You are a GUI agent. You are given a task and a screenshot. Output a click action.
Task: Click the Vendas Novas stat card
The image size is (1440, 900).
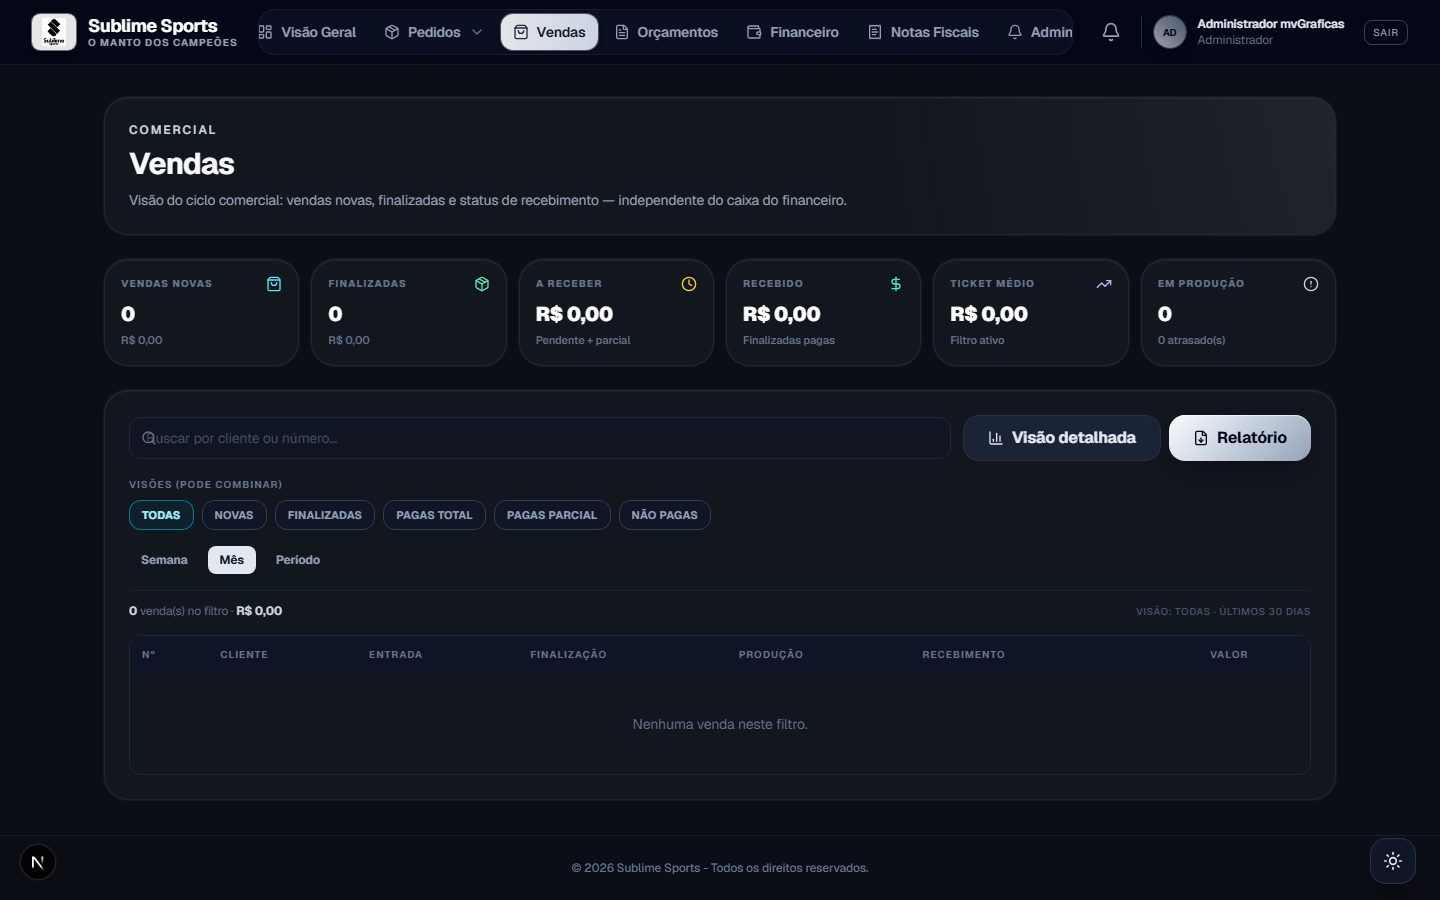tap(202, 313)
